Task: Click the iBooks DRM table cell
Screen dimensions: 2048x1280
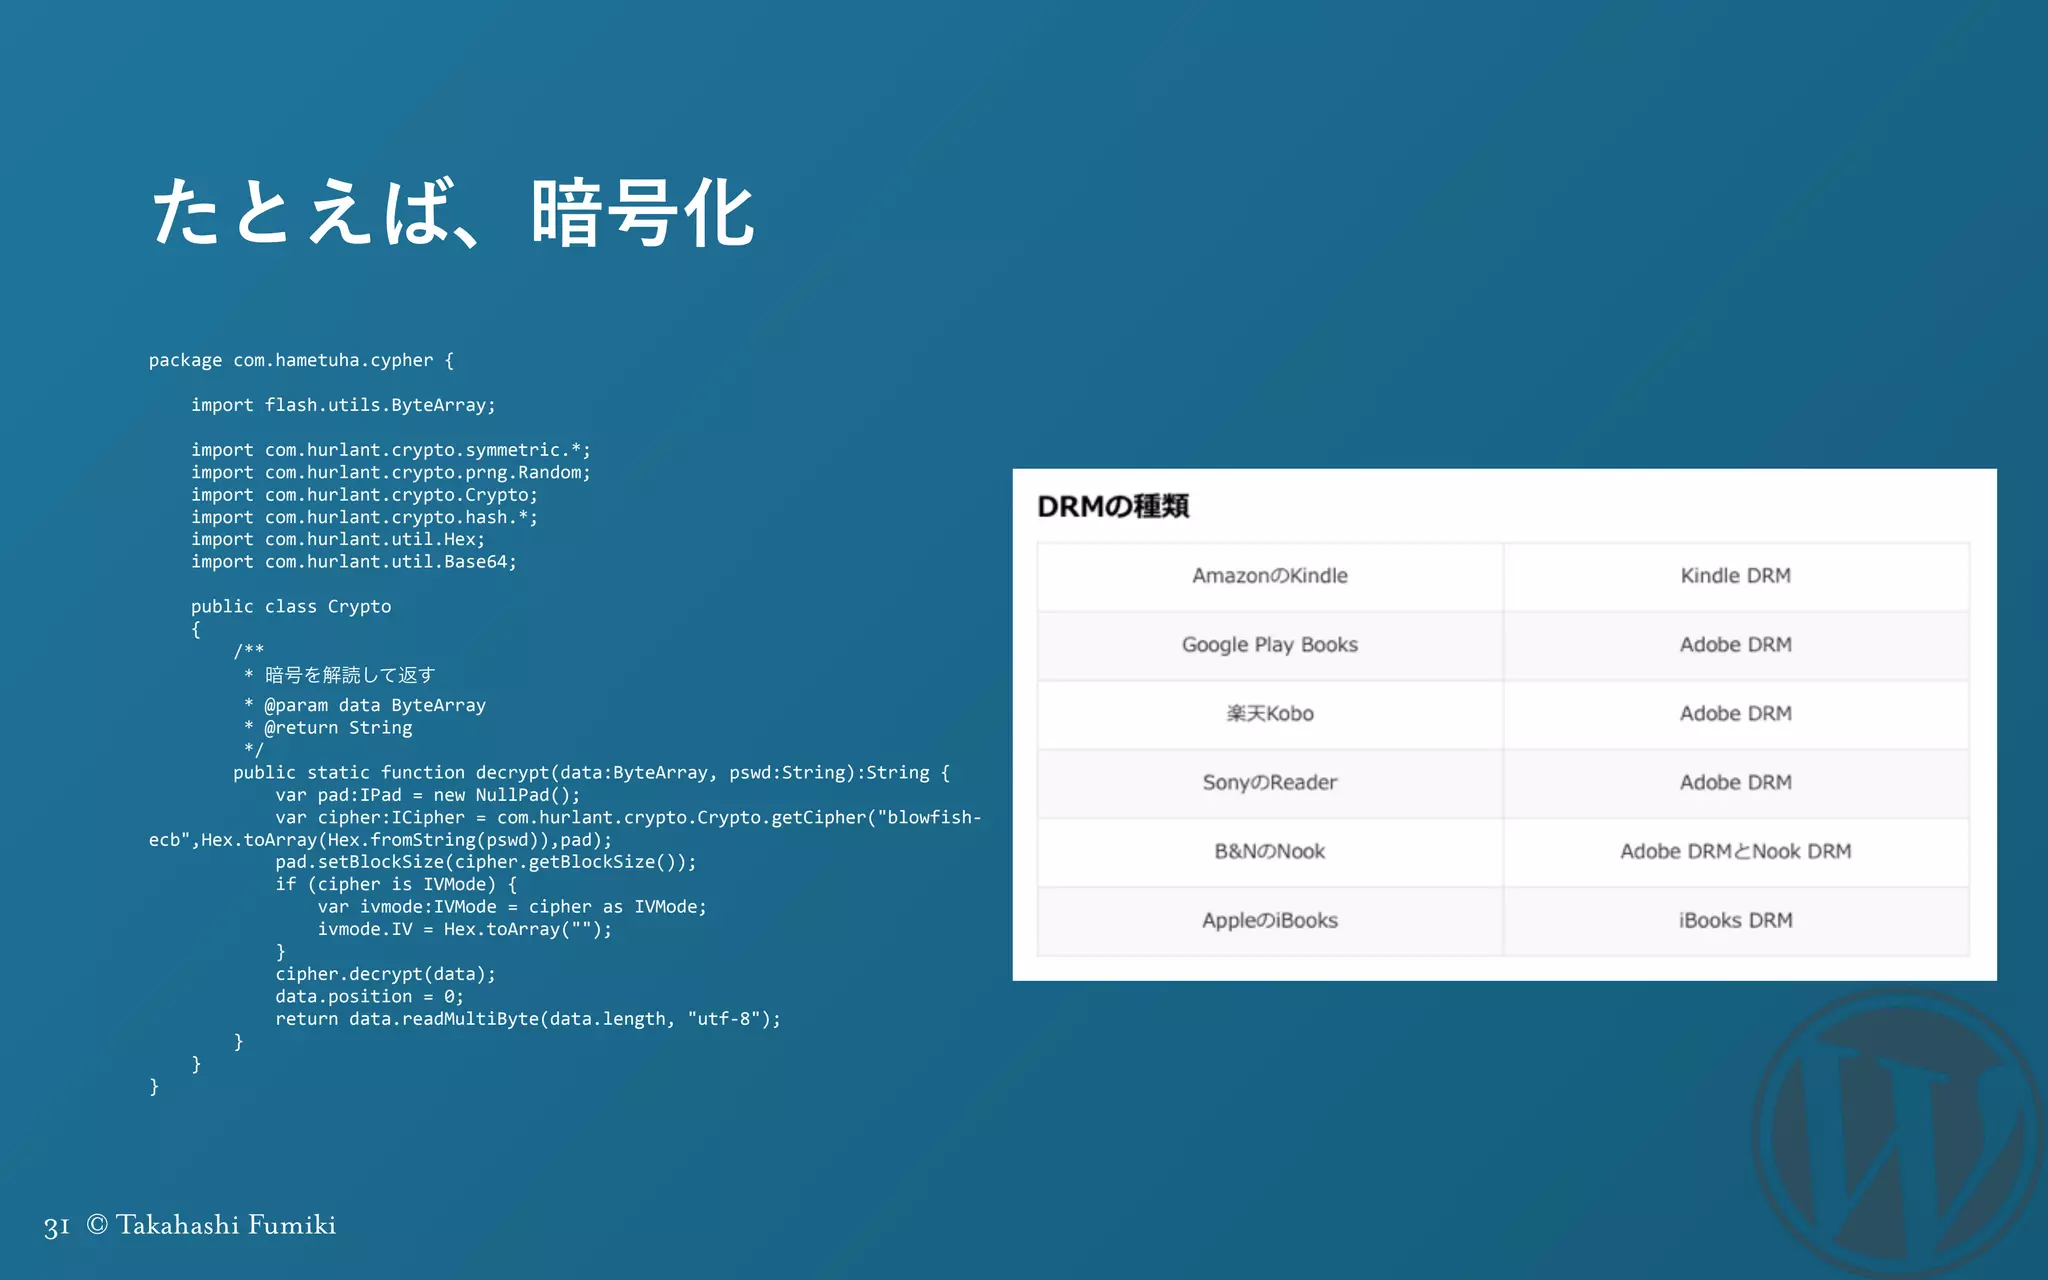Action: coord(1736,921)
